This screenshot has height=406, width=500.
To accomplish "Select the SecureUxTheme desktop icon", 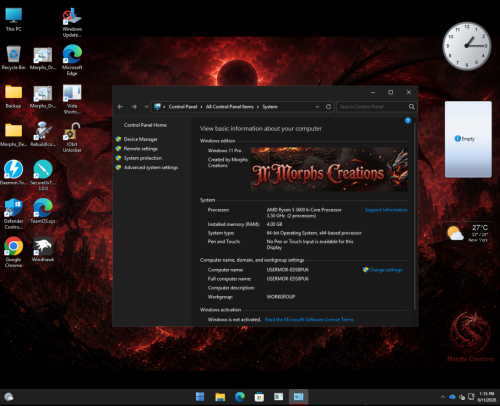I will 43,175.
